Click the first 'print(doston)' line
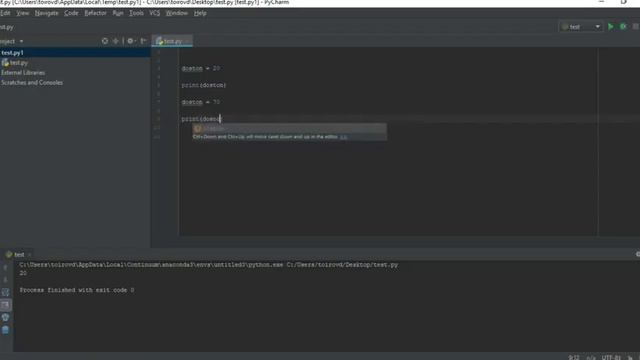640x360 pixels. (x=204, y=85)
